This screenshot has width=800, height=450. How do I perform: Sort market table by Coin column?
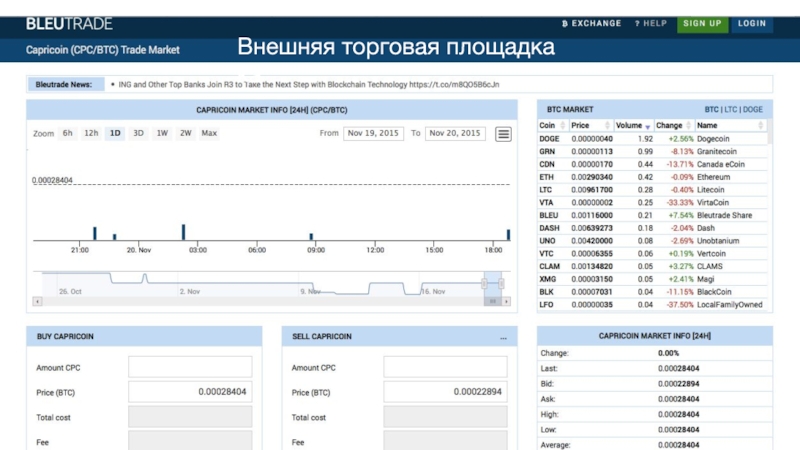pyautogui.click(x=550, y=126)
